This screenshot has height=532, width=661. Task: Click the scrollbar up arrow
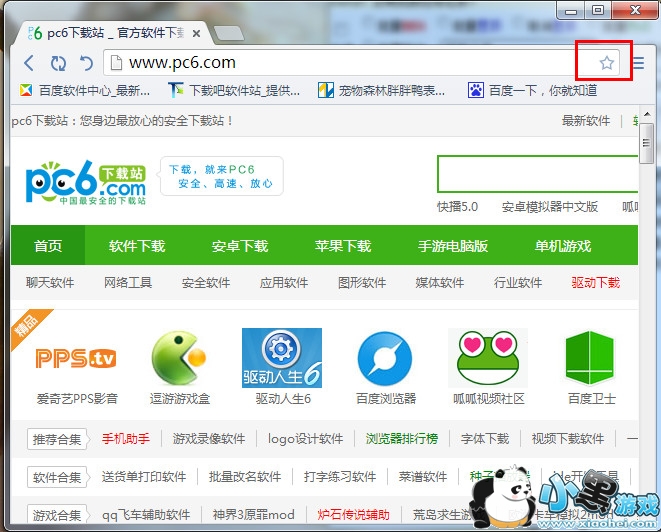click(647, 114)
